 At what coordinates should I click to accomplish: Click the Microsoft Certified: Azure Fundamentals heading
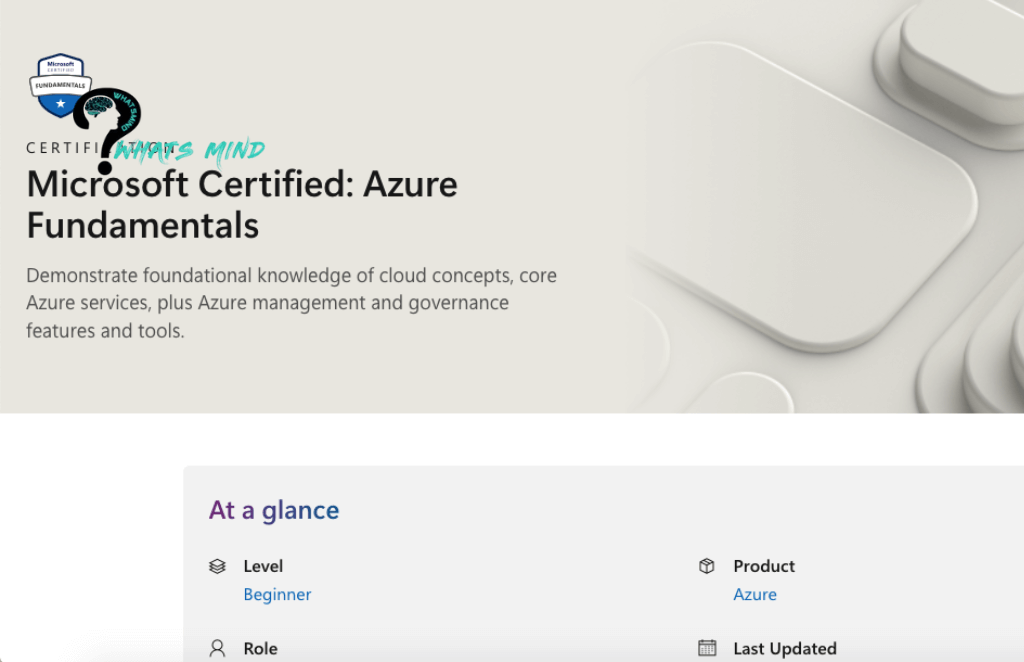pyautogui.click(x=242, y=205)
